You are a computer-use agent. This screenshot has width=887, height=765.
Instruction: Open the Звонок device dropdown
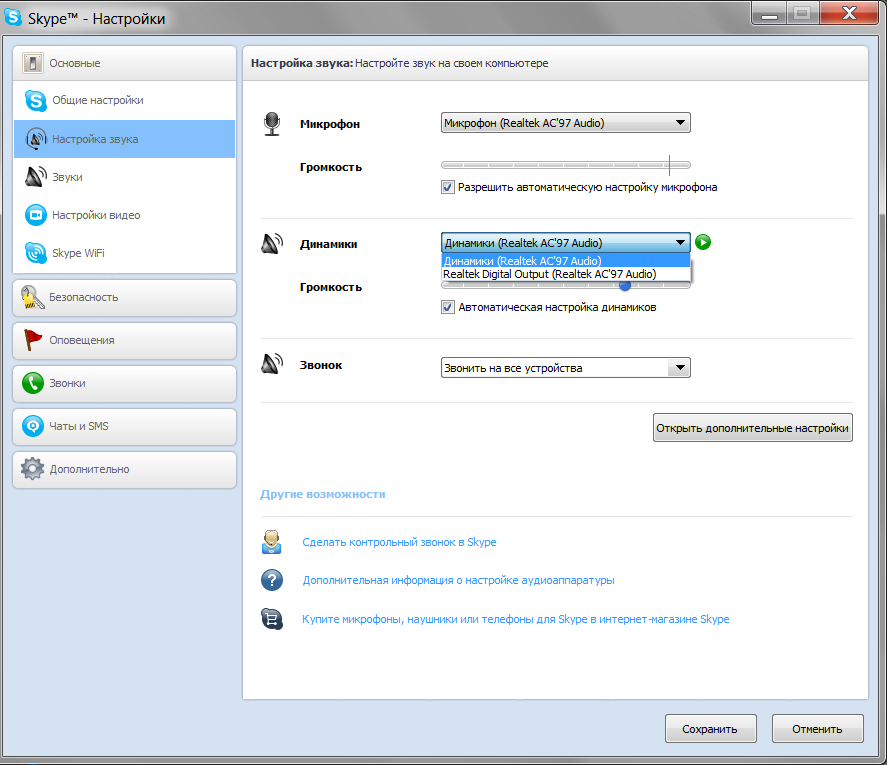coord(566,368)
